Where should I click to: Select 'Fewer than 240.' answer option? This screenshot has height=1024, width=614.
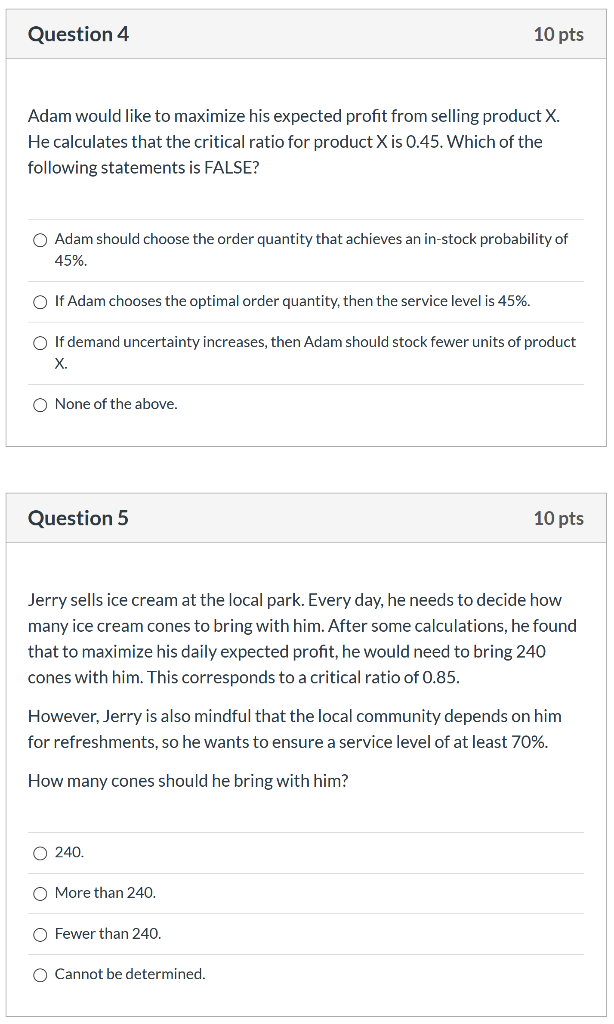pos(39,934)
